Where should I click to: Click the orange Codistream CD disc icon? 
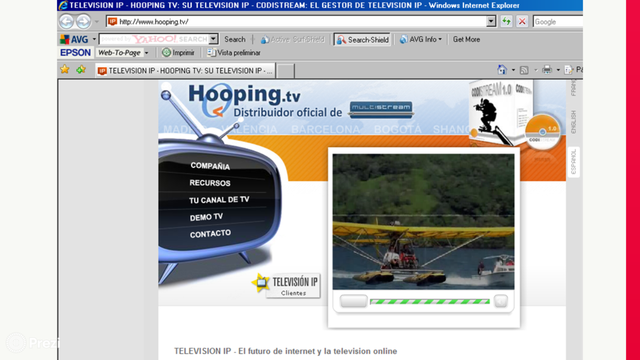(542, 131)
